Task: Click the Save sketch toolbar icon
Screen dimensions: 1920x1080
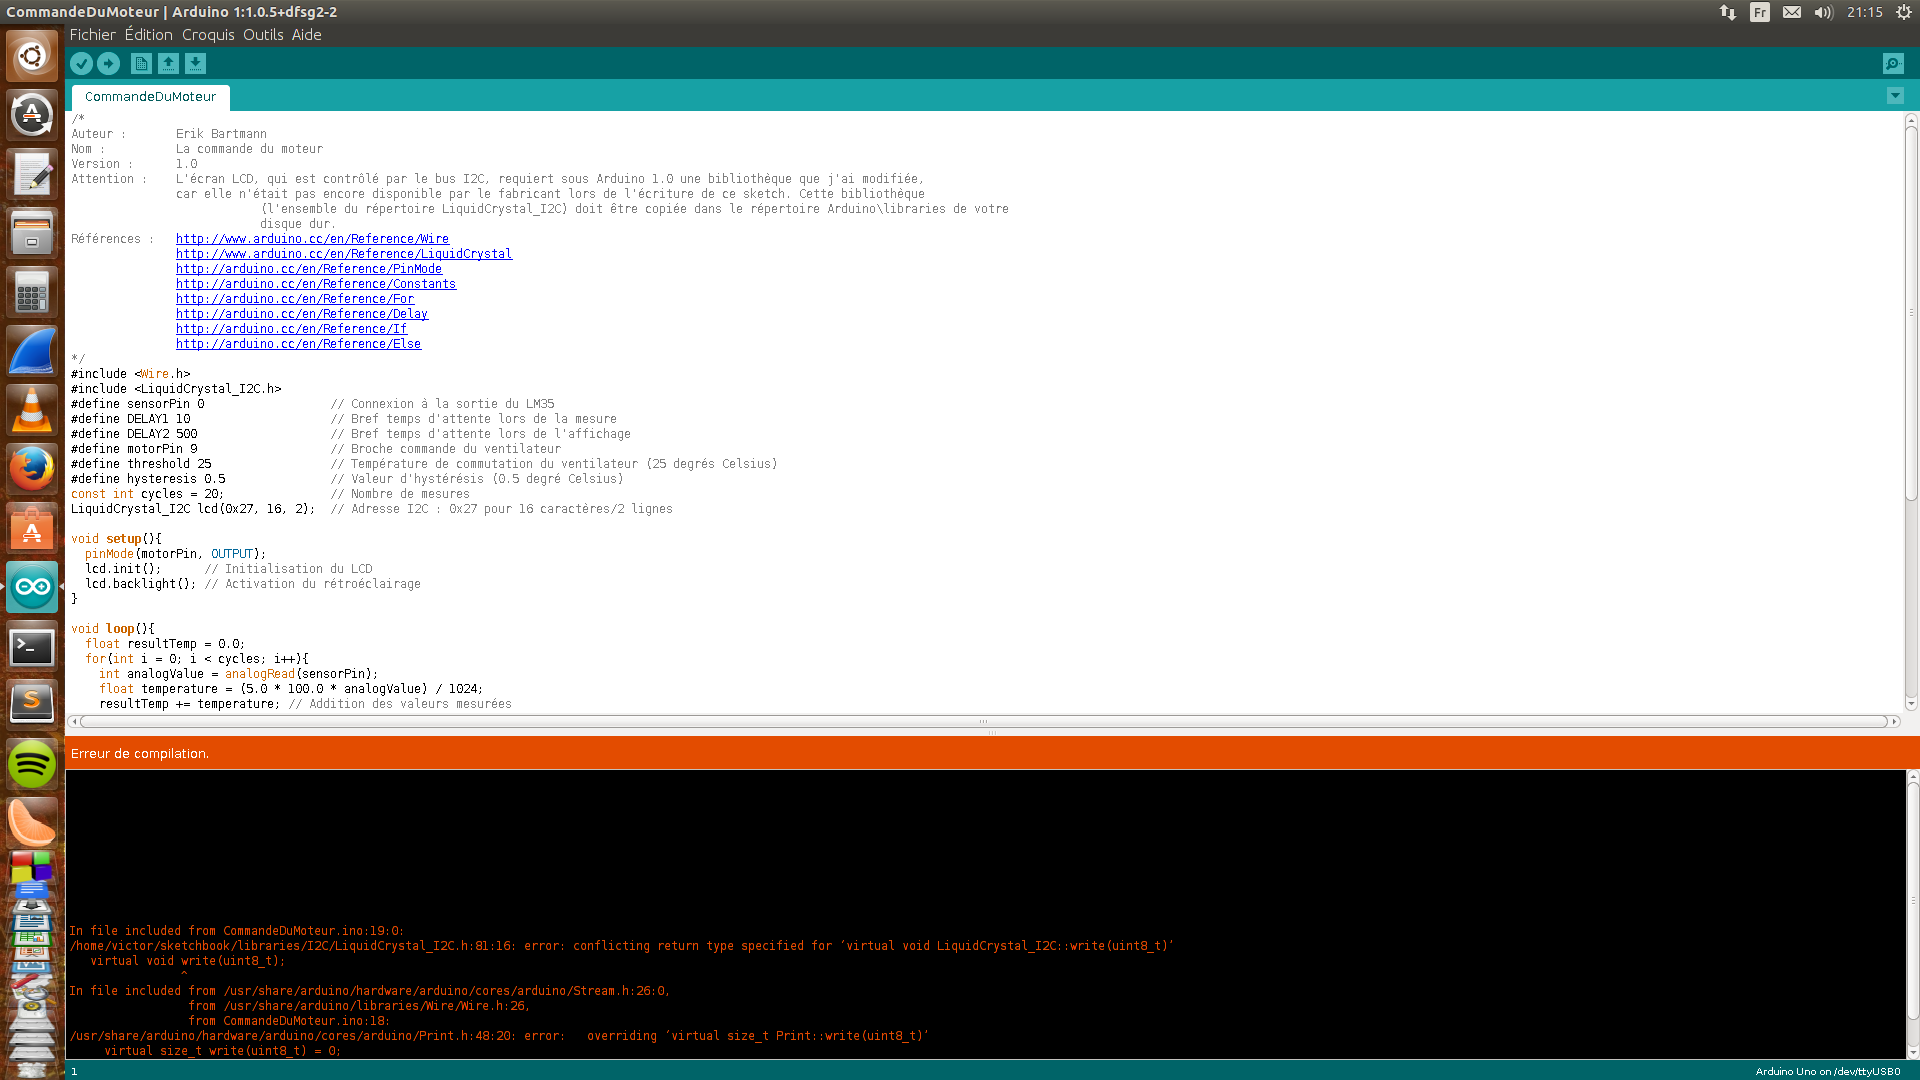Action: click(195, 64)
